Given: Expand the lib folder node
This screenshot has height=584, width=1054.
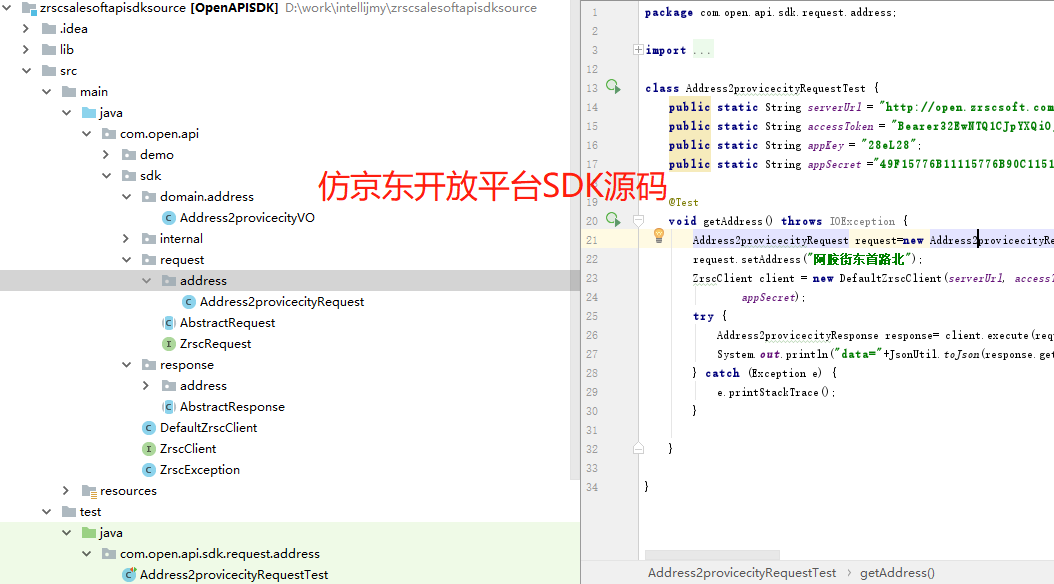Looking at the screenshot, I should pos(27,50).
